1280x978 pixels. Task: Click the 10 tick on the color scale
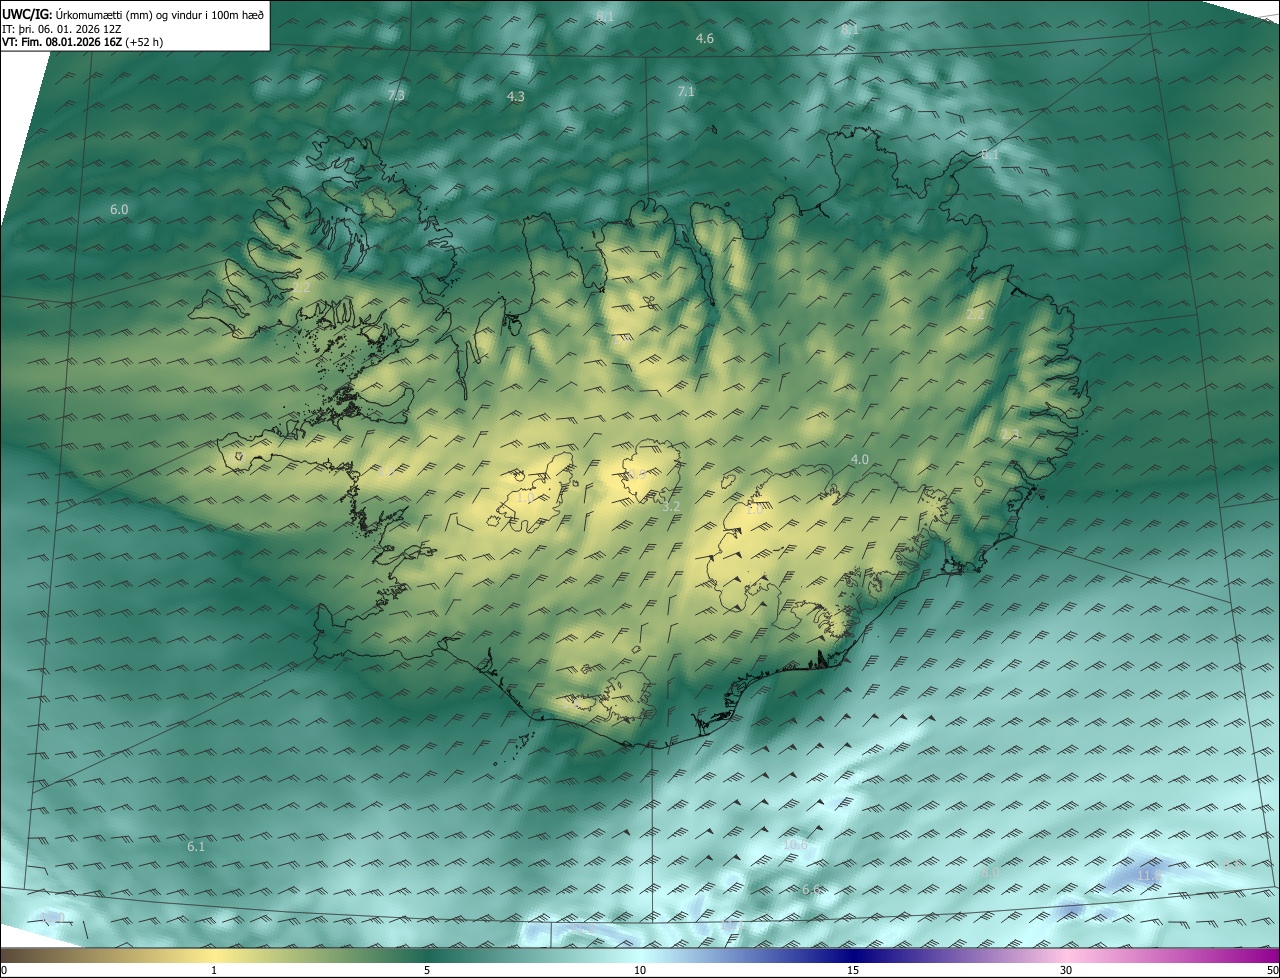[640, 970]
